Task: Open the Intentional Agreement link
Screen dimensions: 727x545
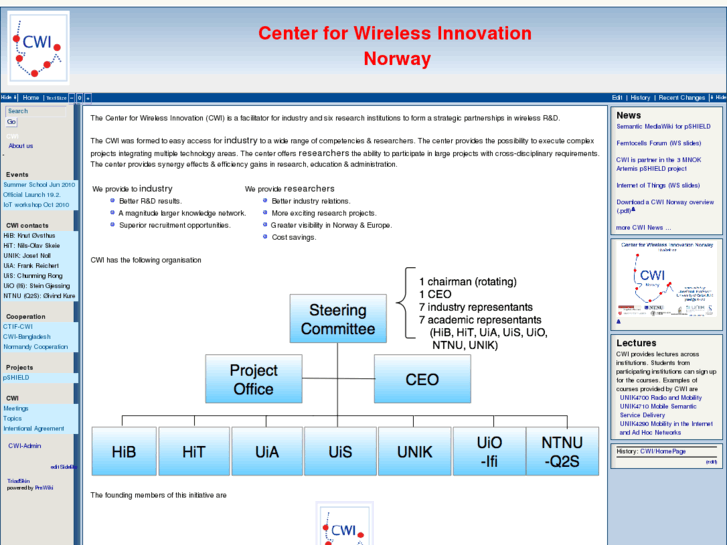Action: [34, 429]
